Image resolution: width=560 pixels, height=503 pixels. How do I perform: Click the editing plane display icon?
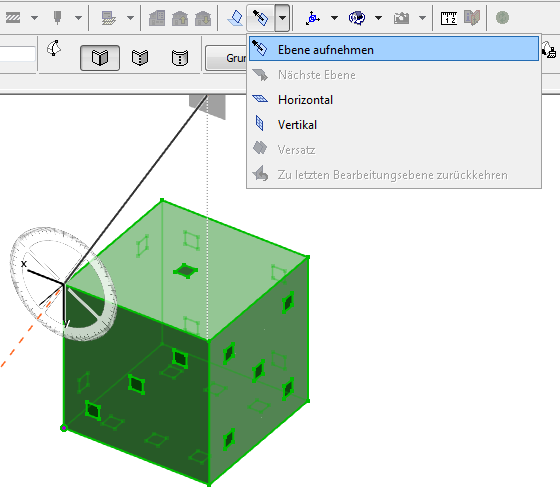pos(235,18)
